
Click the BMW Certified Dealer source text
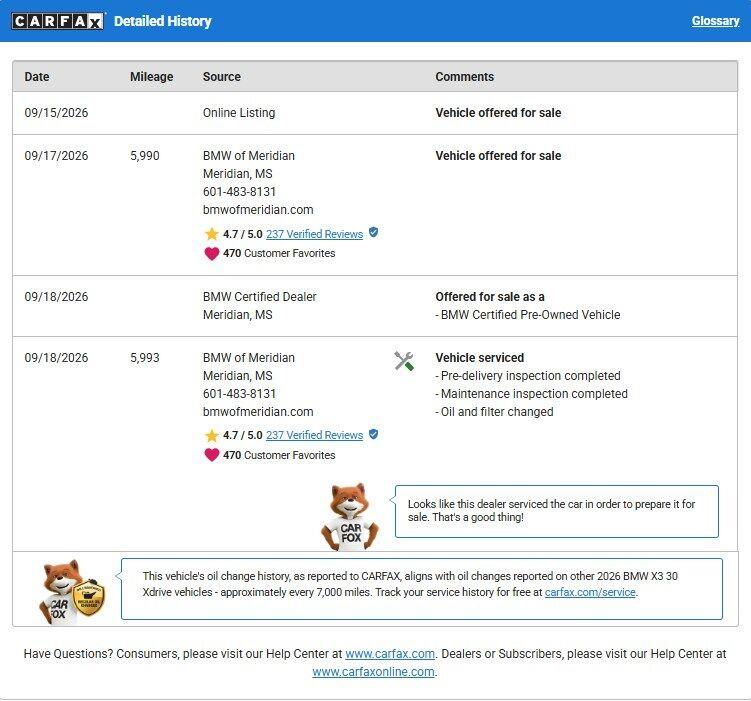coord(260,297)
